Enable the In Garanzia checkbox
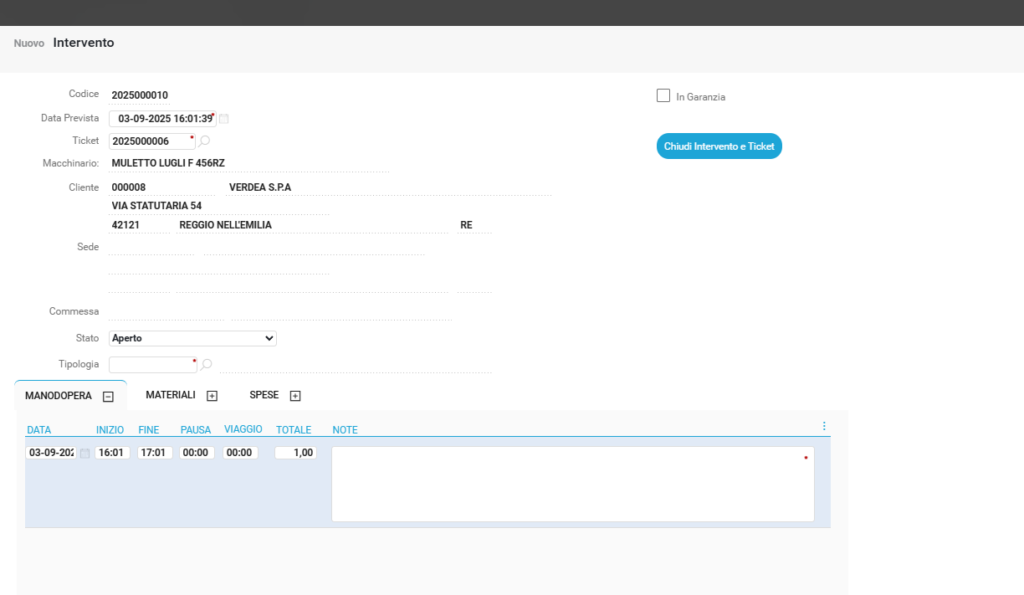Image resolution: width=1024 pixels, height=595 pixels. (663, 96)
